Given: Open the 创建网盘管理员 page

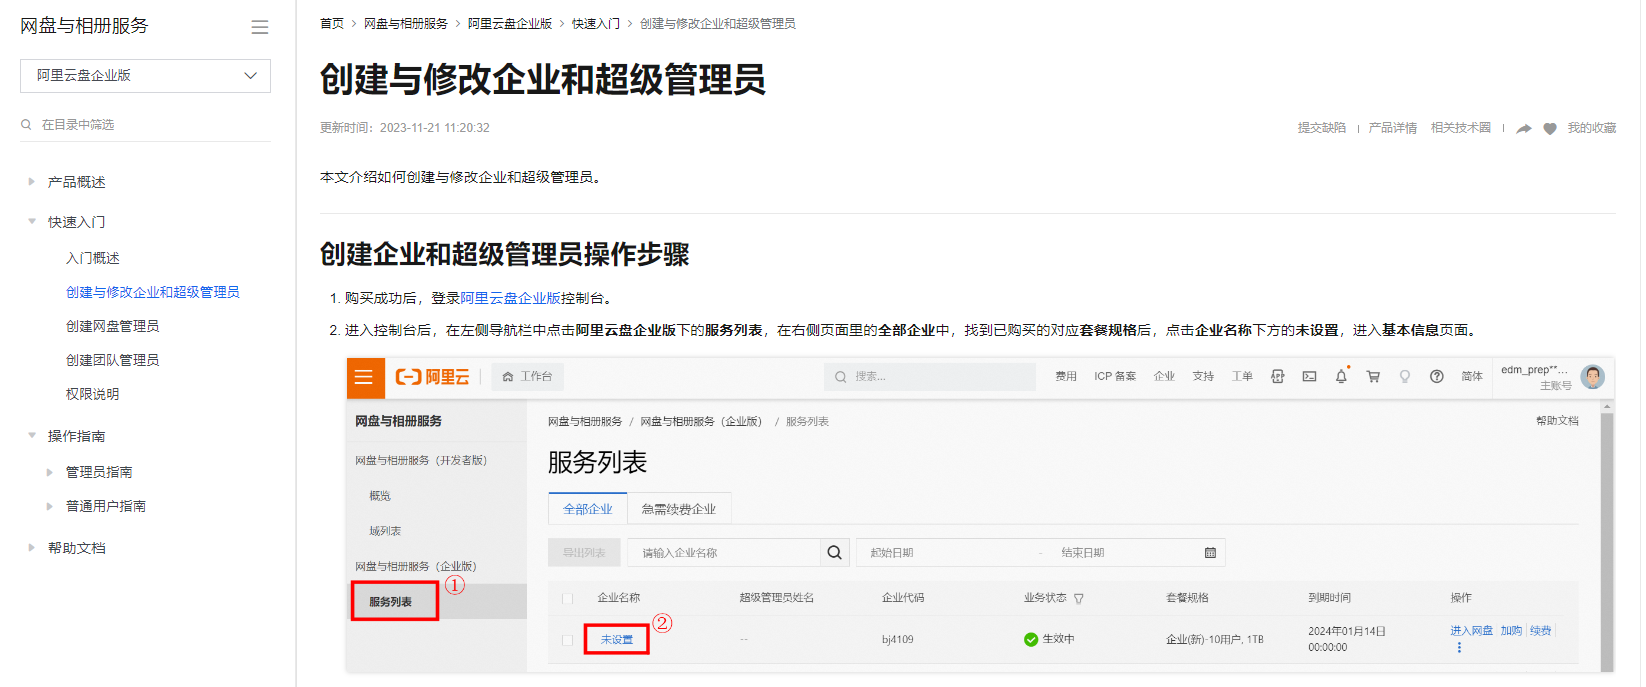Looking at the screenshot, I should (113, 326).
